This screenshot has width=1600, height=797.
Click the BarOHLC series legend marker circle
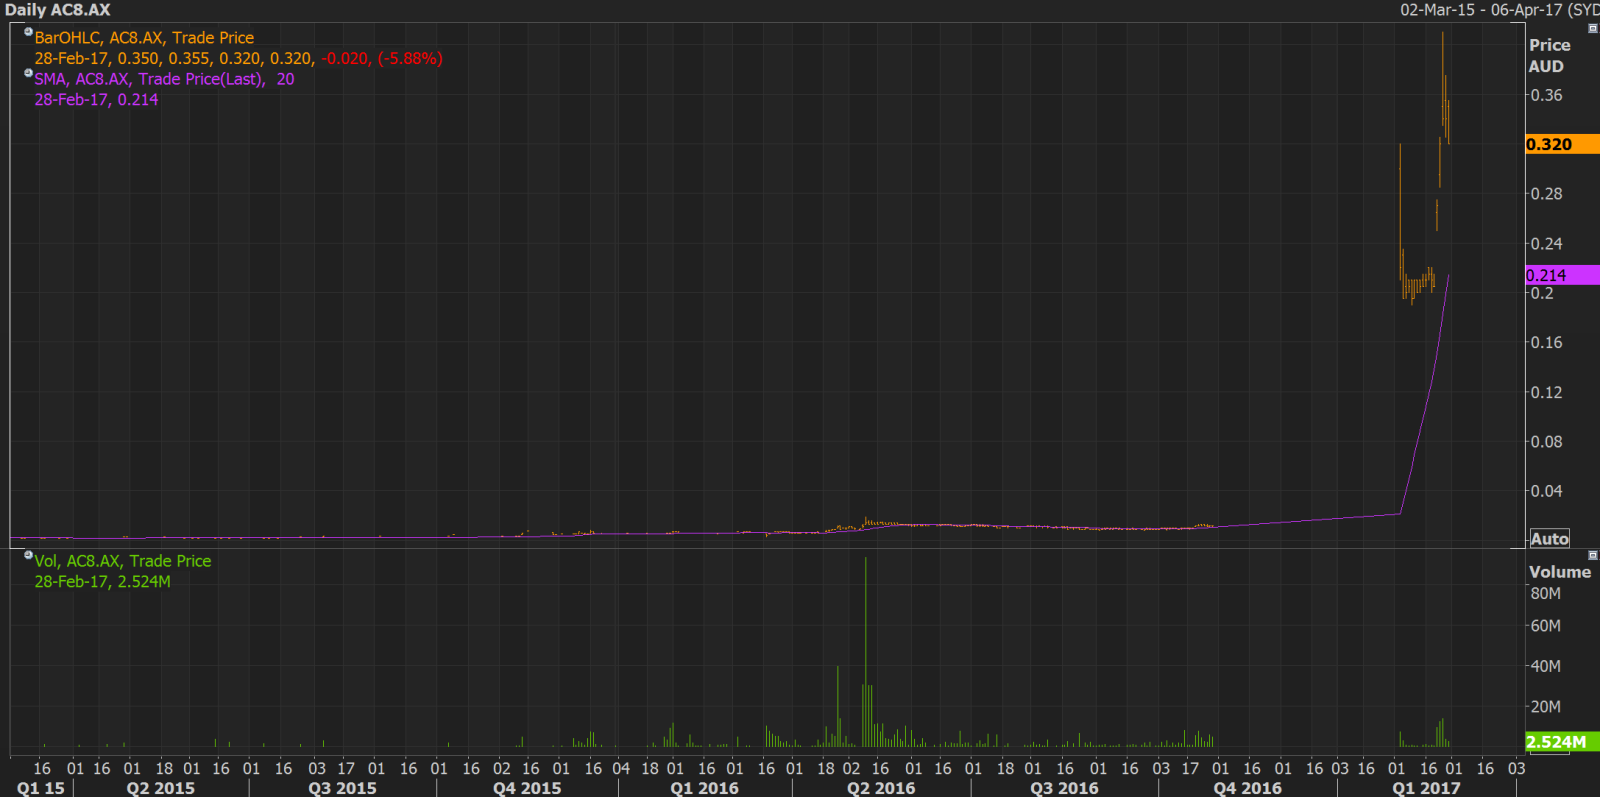coord(28,31)
